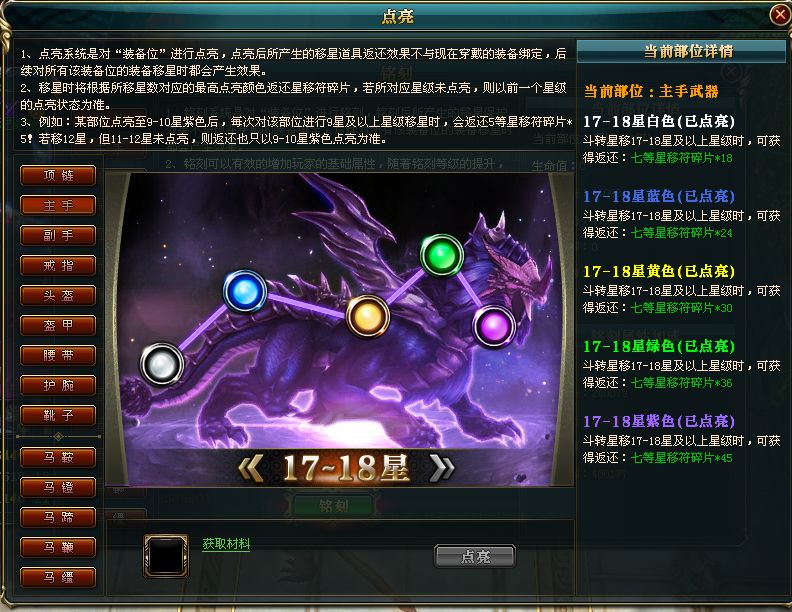The height and width of the screenshot is (612, 792).
Task: Select the 盔甲 slot button
Action: pyautogui.click(x=58, y=326)
